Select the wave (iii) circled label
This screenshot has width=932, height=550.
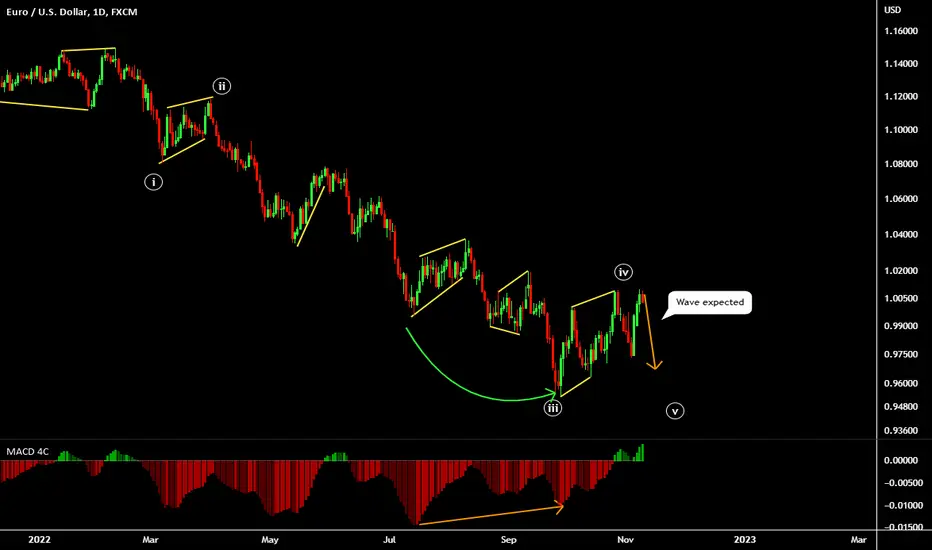coord(553,408)
